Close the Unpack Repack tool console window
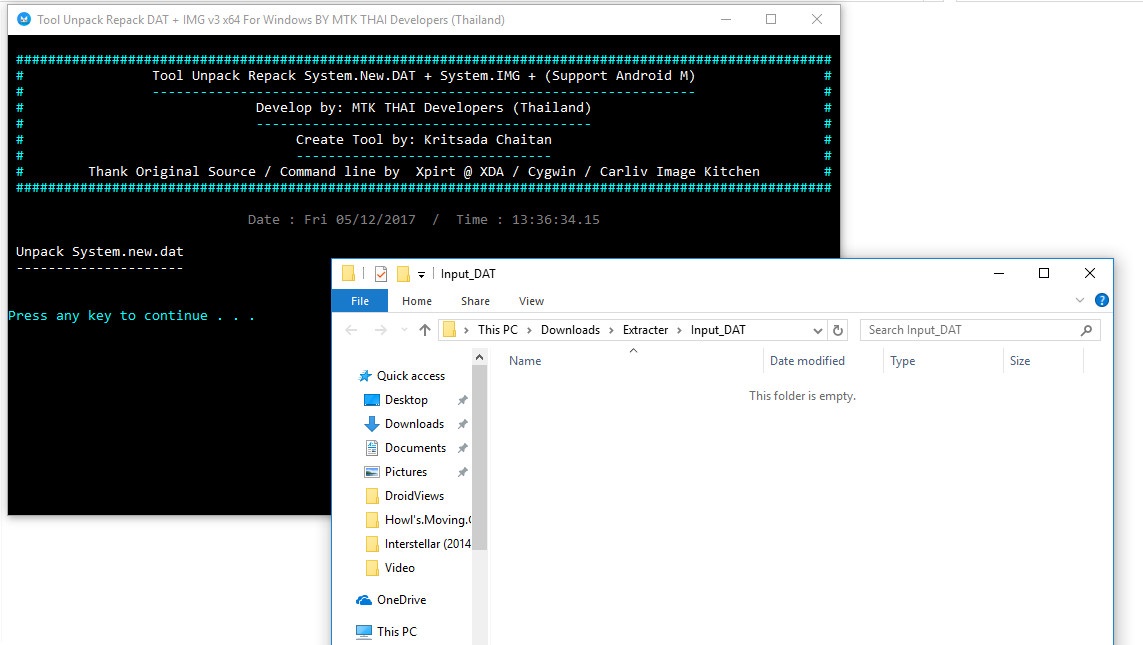Viewport: 1143px width, 645px height. pos(817,20)
